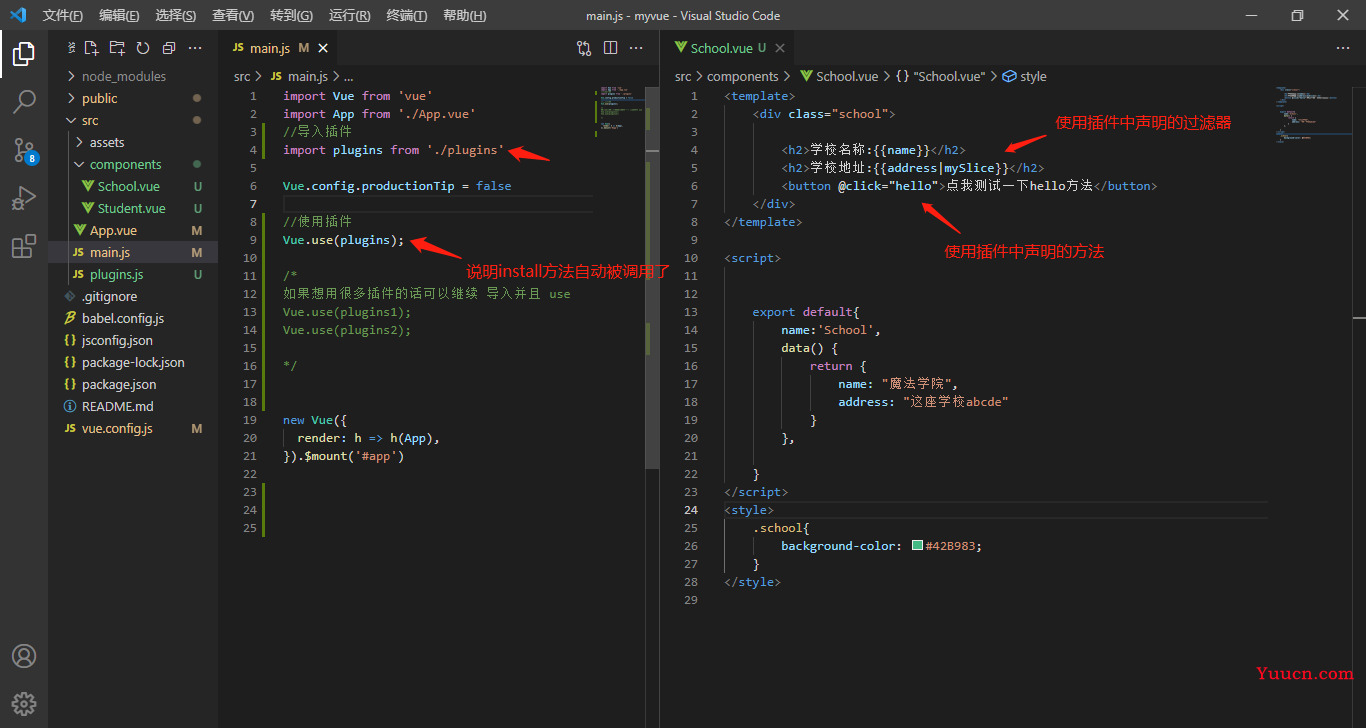Open the Manage gear settings icon
The width and height of the screenshot is (1366, 728).
click(x=24, y=703)
